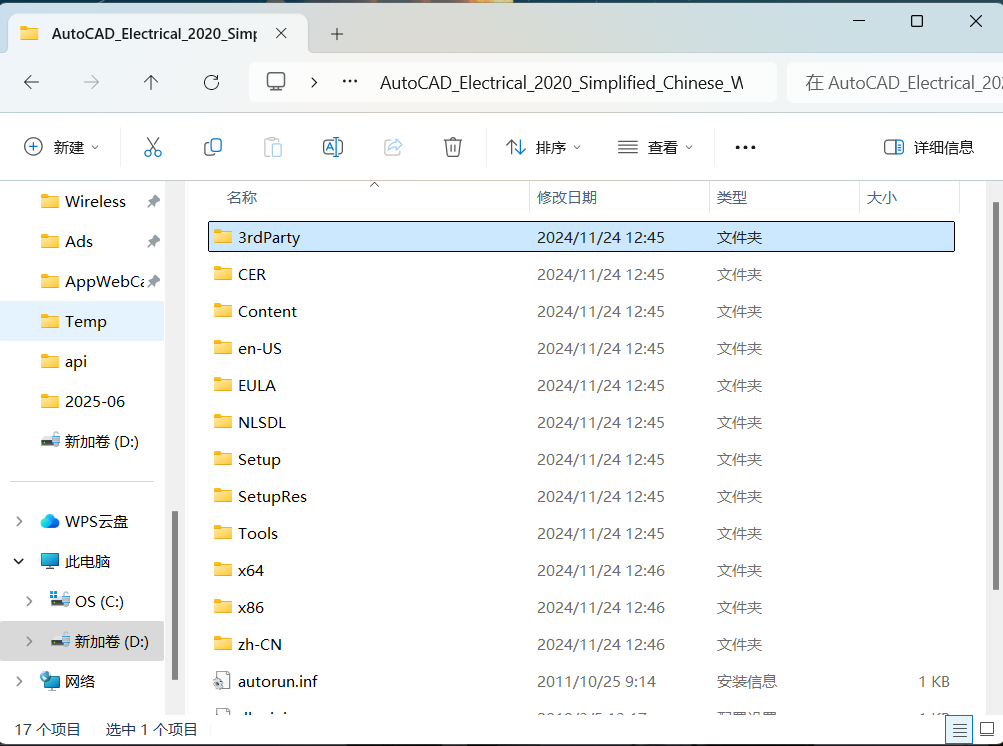Image resolution: width=1003 pixels, height=746 pixels.
Task: Switch to details view icon in status bar
Action: coord(959,729)
